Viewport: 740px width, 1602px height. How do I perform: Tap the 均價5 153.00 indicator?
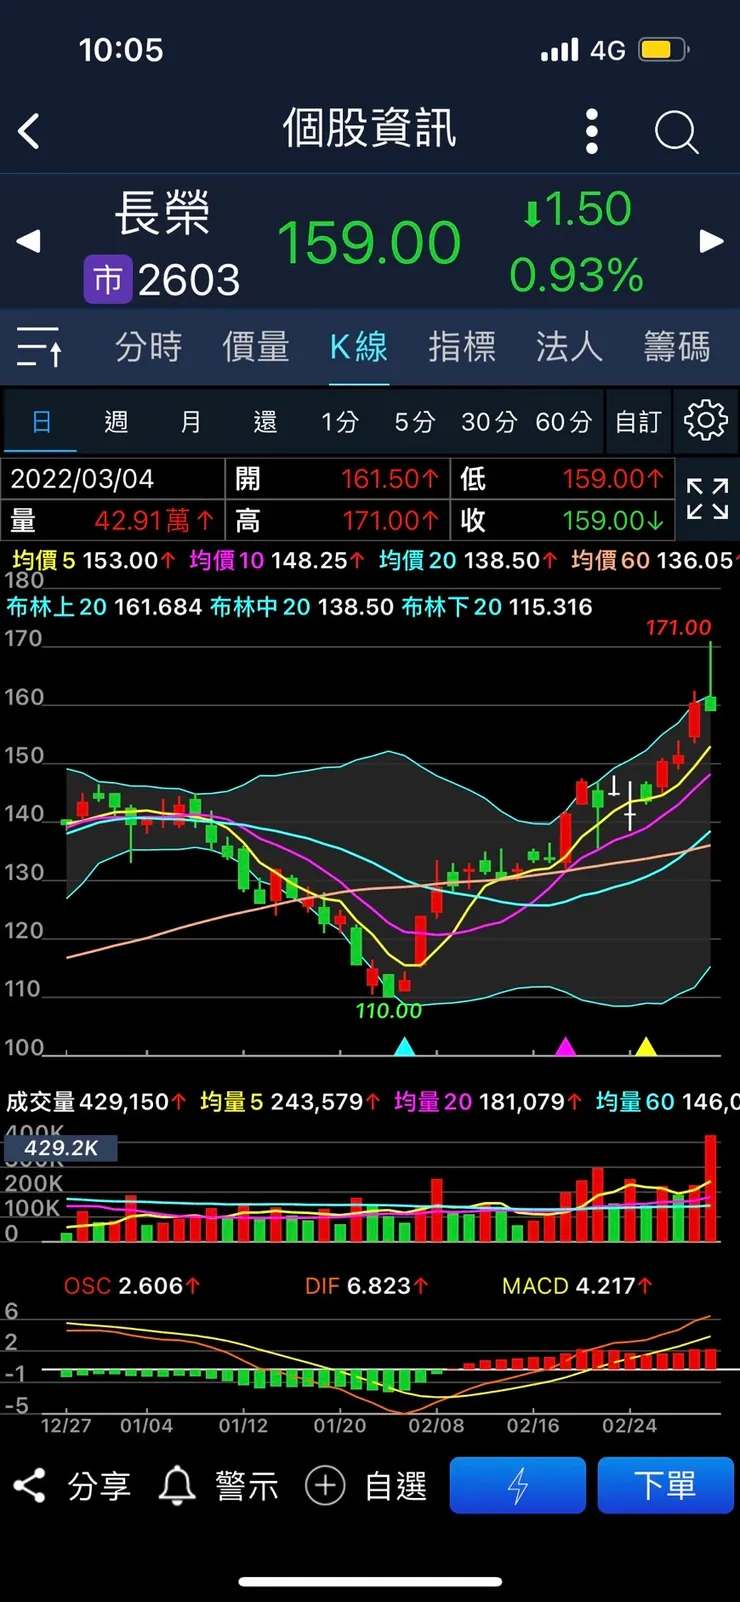point(94,560)
